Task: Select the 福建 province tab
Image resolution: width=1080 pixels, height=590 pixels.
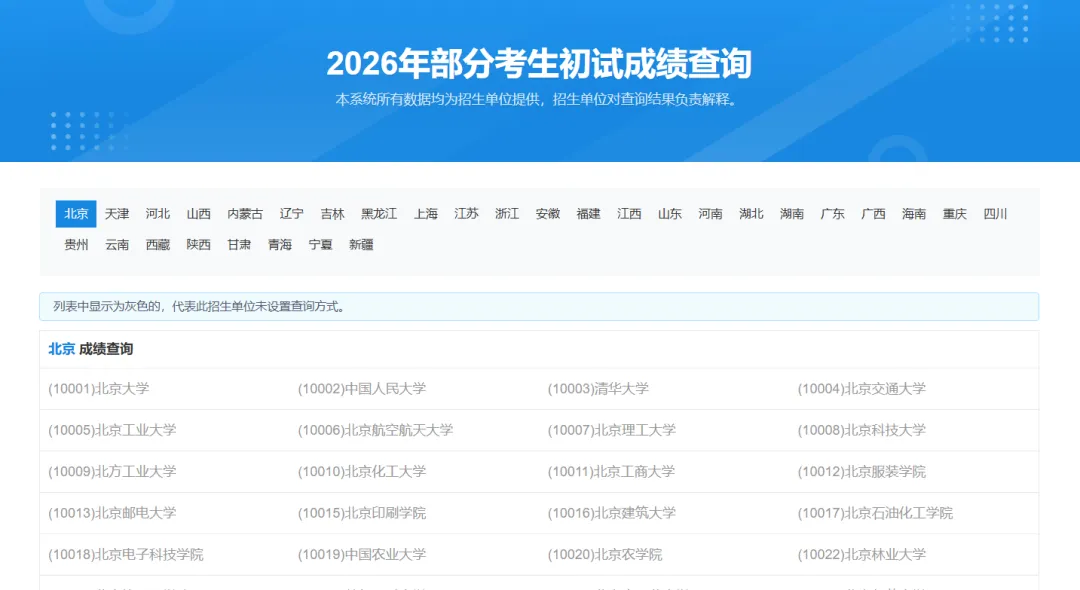Action: pyautogui.click(x=588, y=214)
